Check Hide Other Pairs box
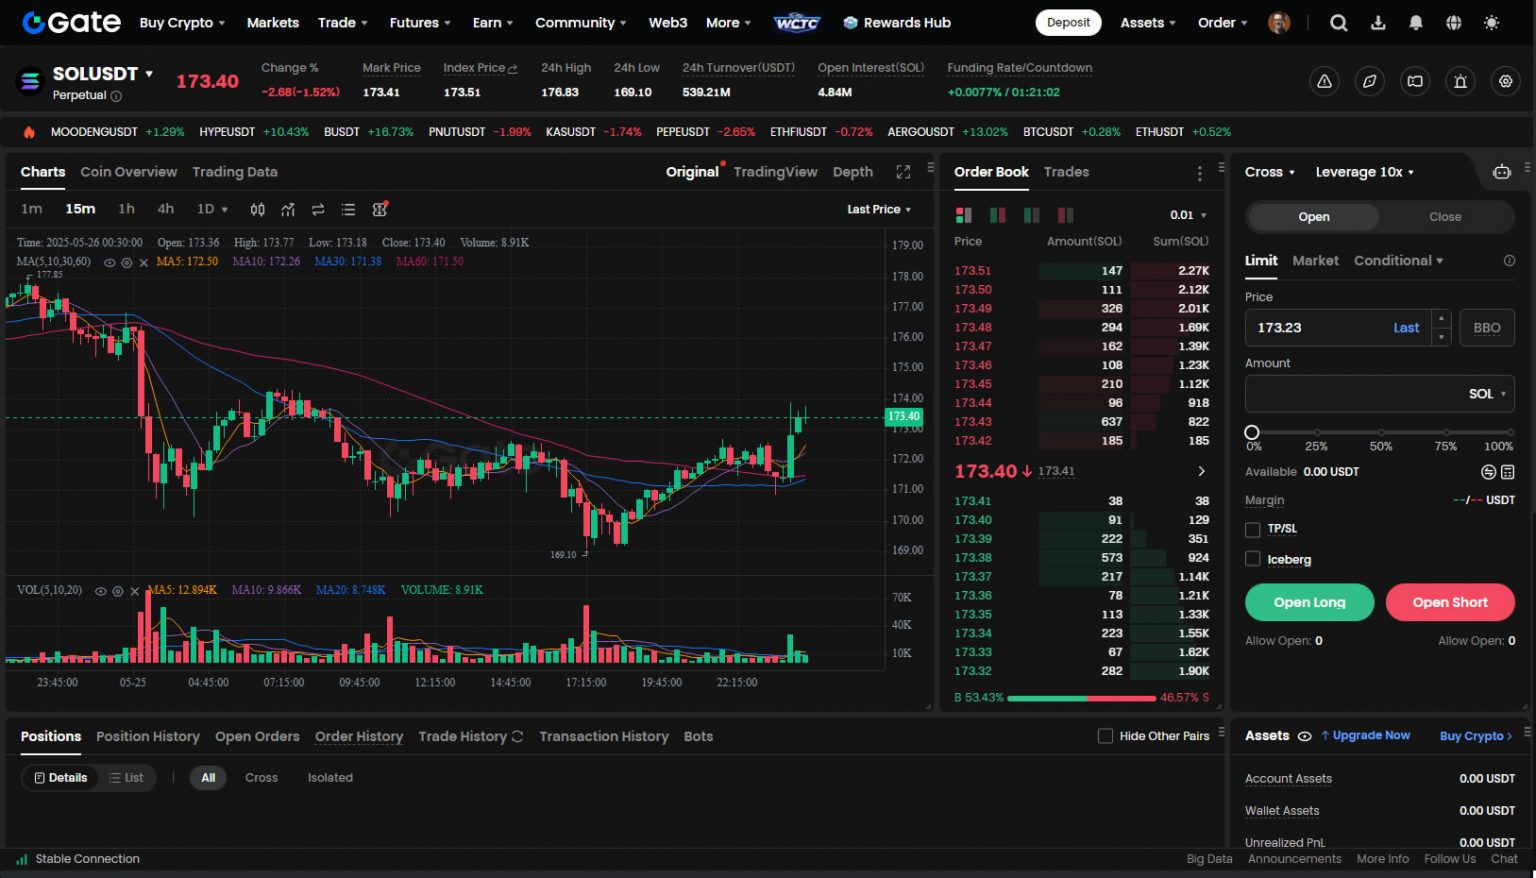1536x878 pixels. click(x=1105, y=736)
